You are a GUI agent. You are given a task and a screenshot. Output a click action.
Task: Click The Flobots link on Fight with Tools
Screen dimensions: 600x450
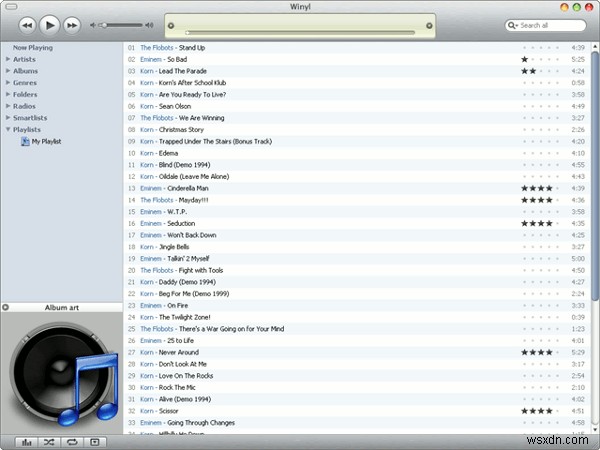157,270
